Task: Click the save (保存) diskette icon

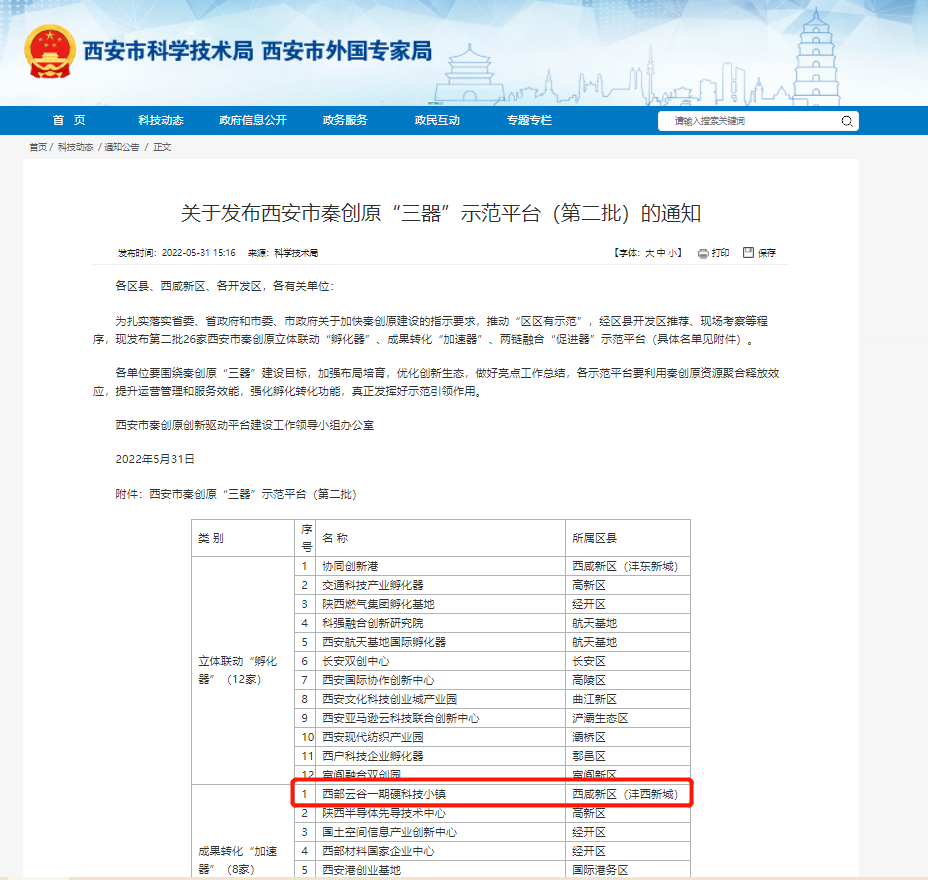Action: (747, 253)
